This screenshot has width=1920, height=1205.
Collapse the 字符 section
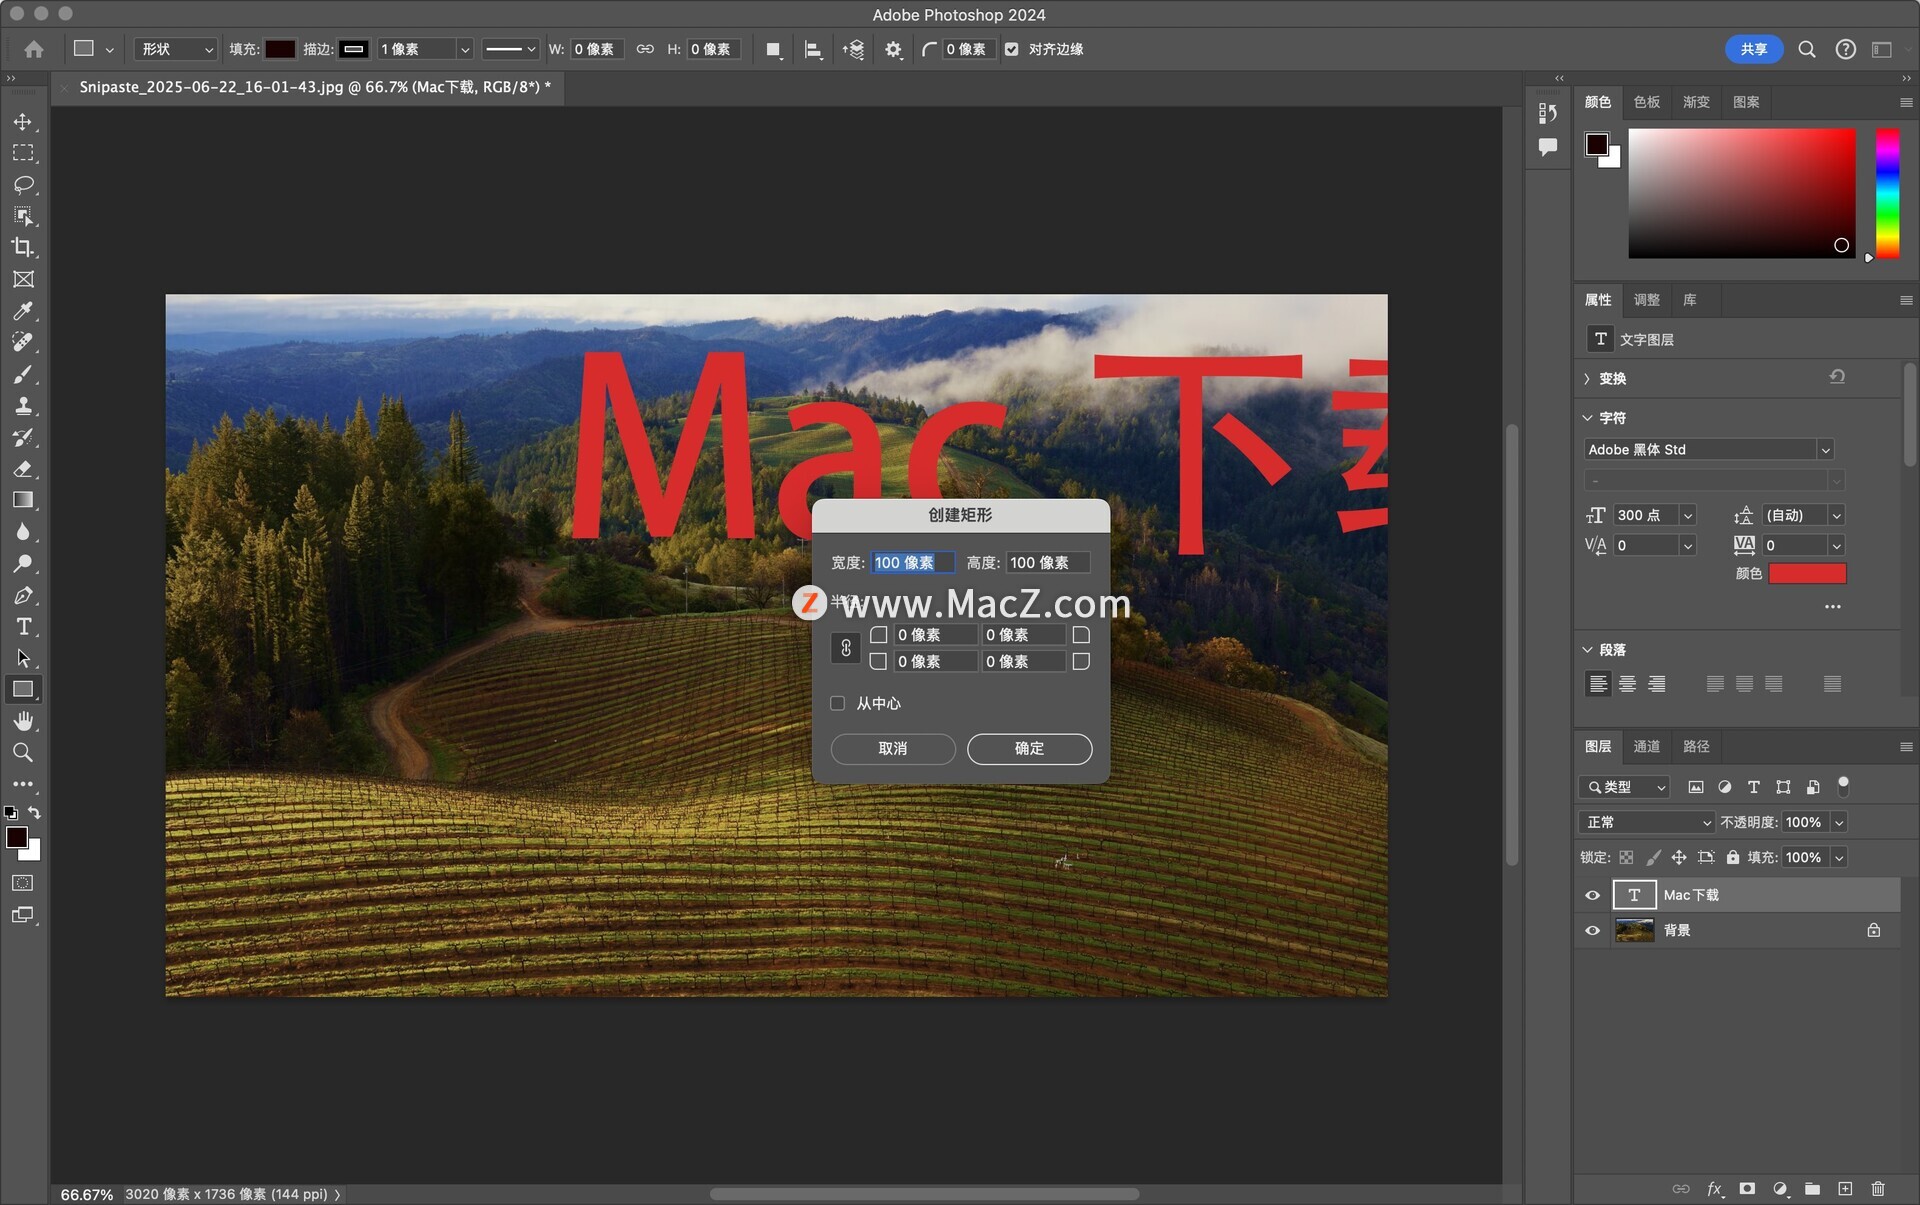1587,418
